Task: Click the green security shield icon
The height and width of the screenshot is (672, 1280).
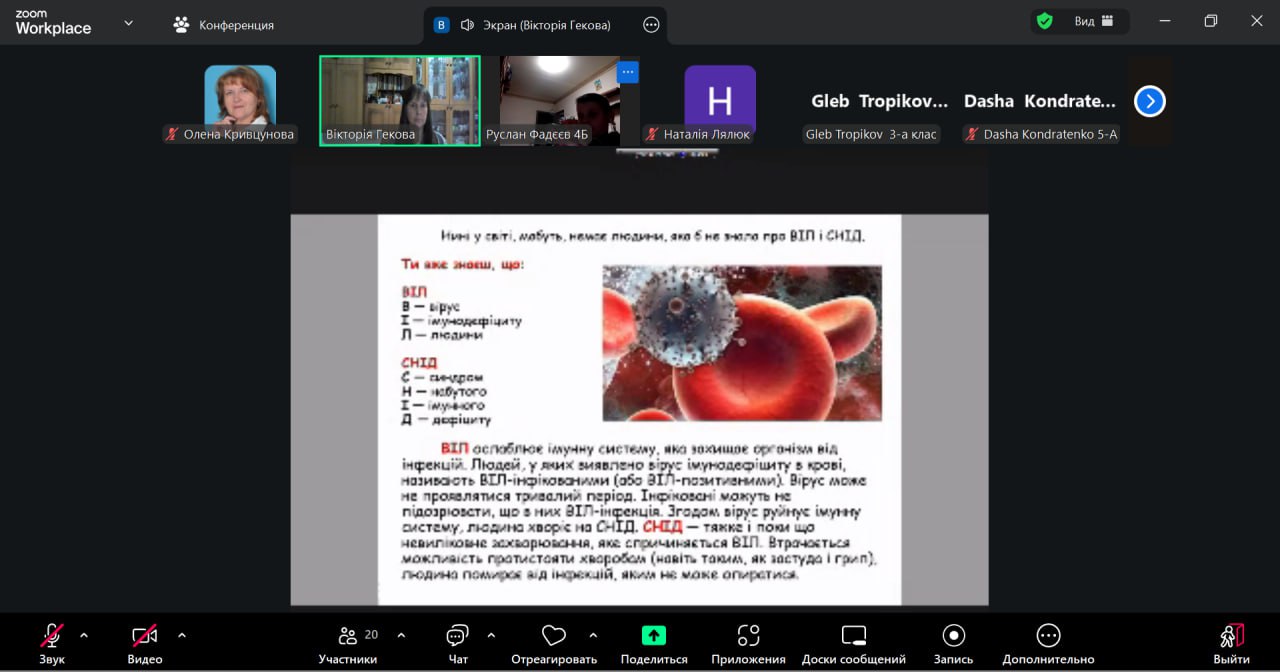Action: [x=1045, y=21]
